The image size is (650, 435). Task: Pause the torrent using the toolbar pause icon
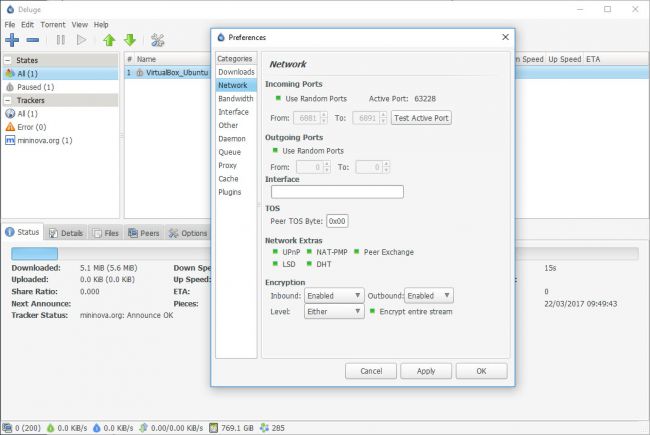(60, 40)
